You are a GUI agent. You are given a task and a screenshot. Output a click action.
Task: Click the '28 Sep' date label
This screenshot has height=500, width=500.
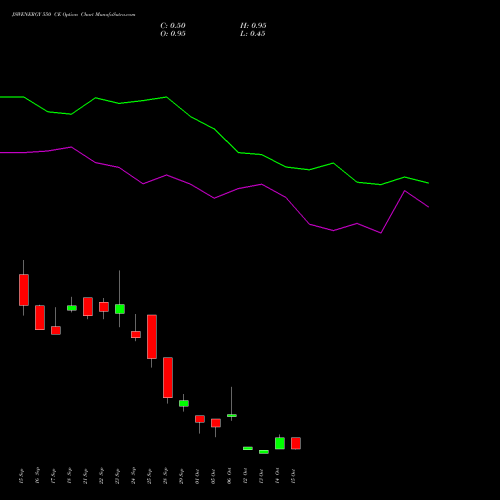pos(166,476)
